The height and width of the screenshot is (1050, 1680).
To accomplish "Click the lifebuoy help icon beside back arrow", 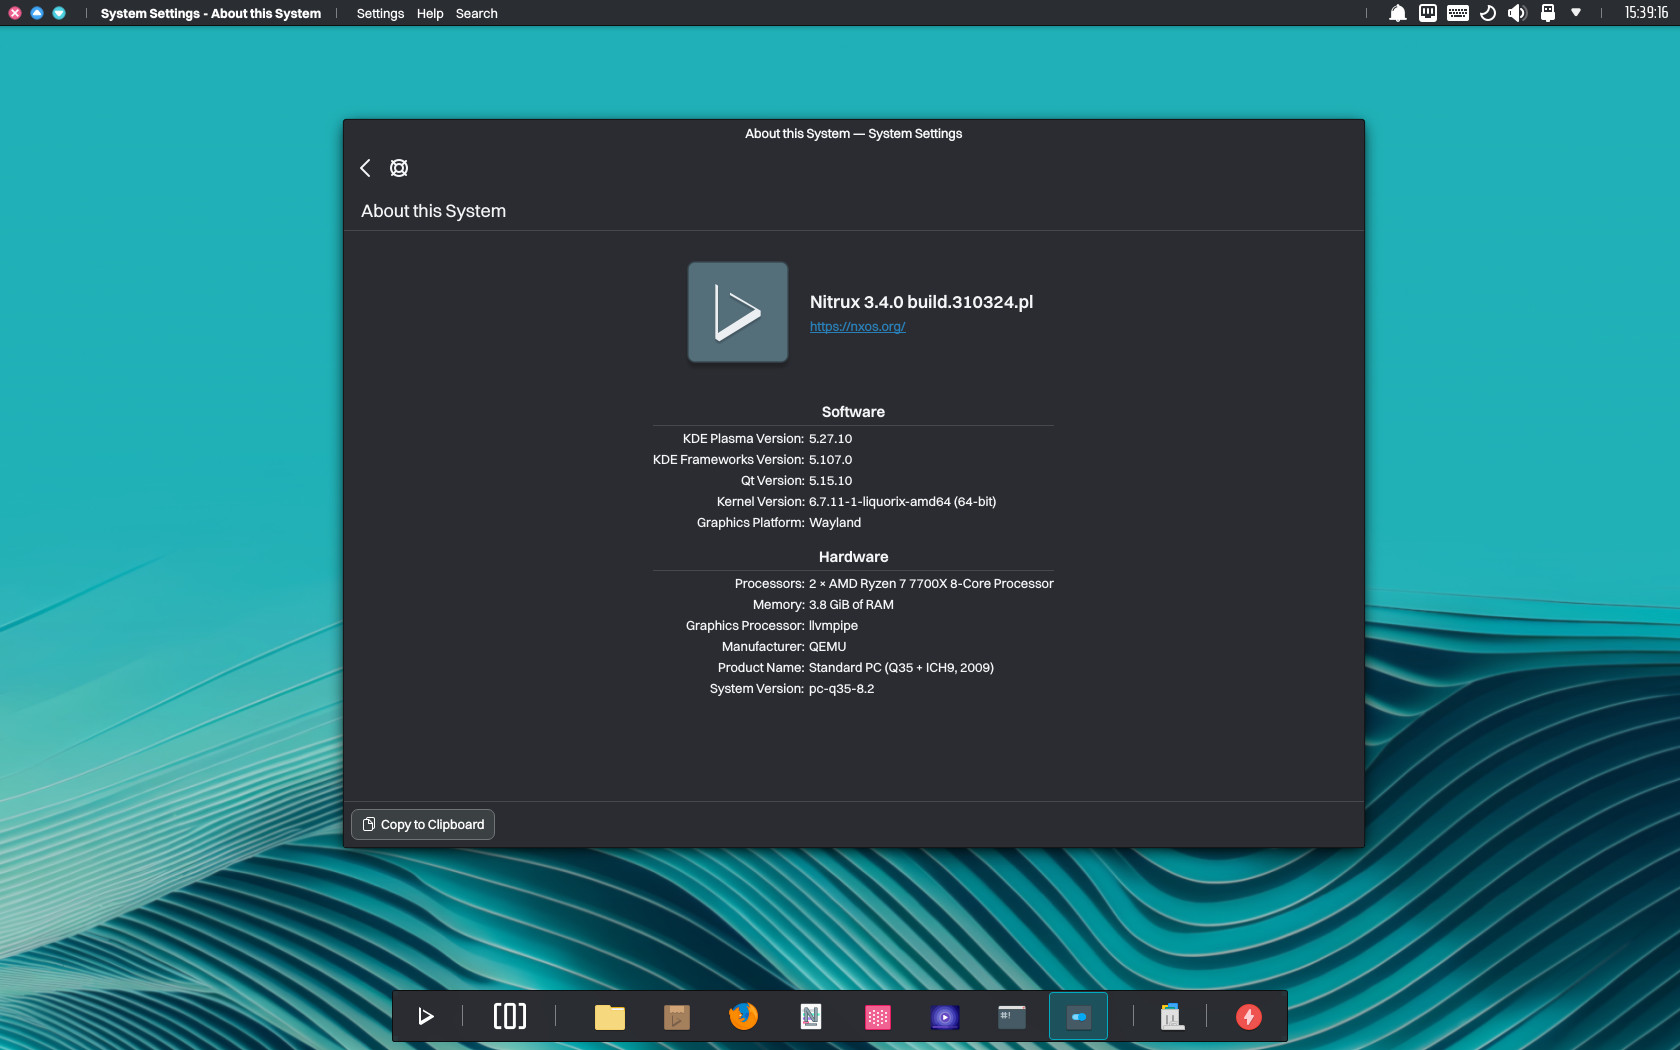I will [399, 168].
